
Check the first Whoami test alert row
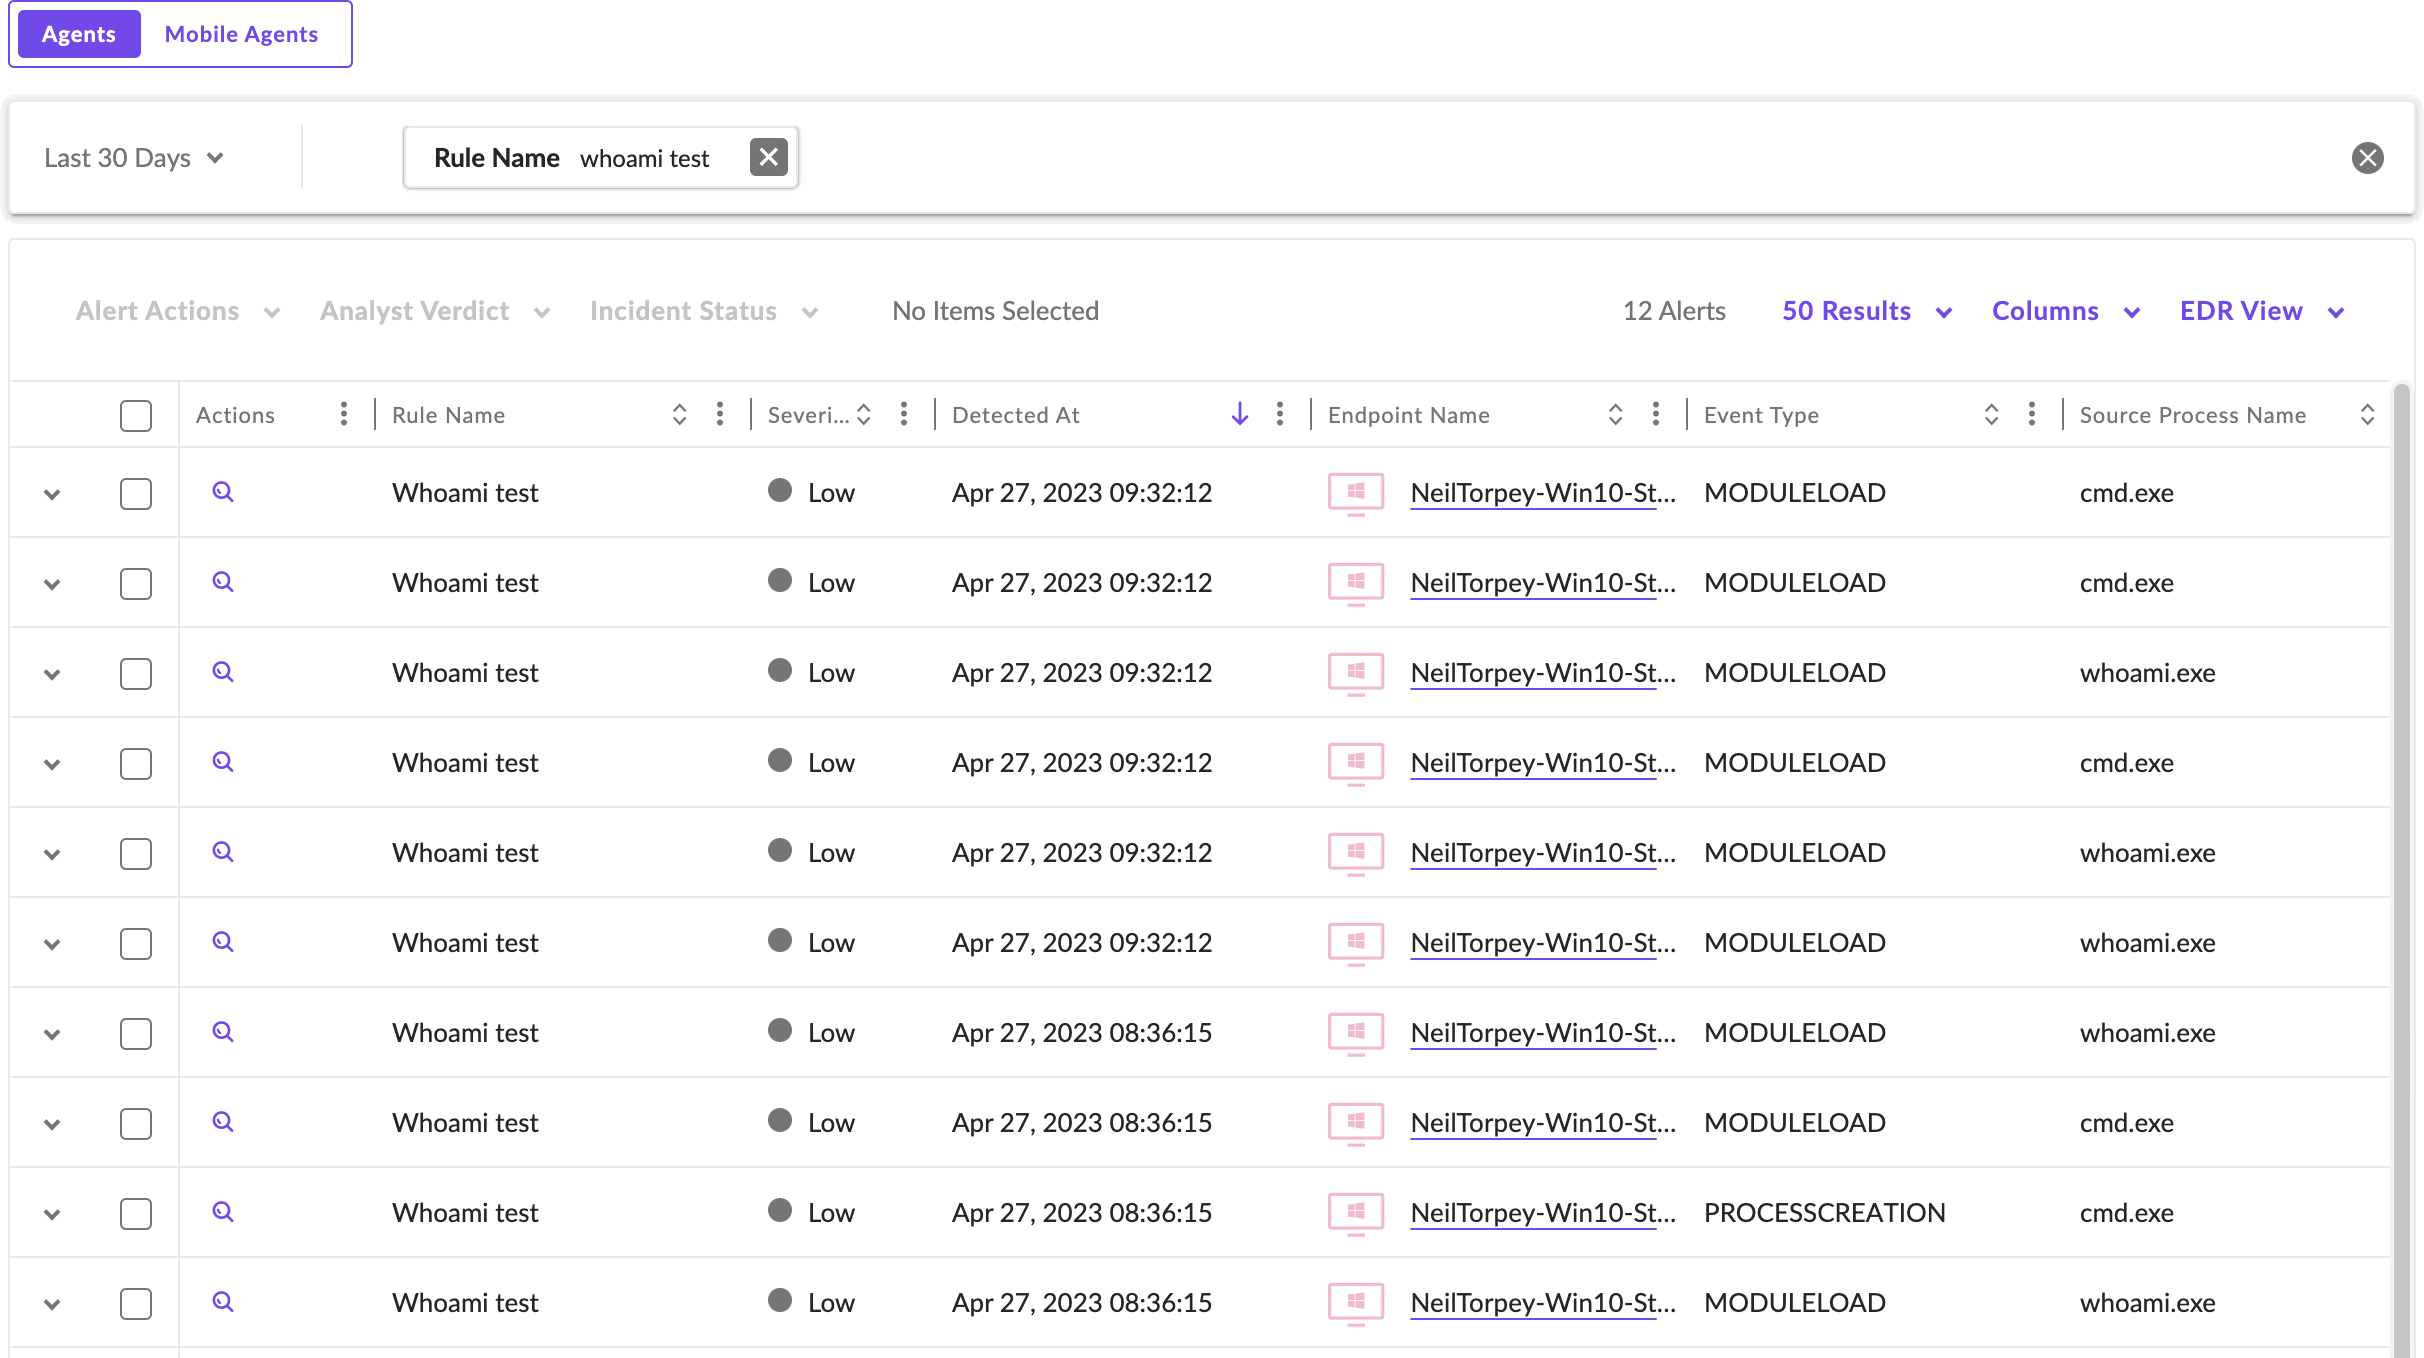(x=136, y=493)
